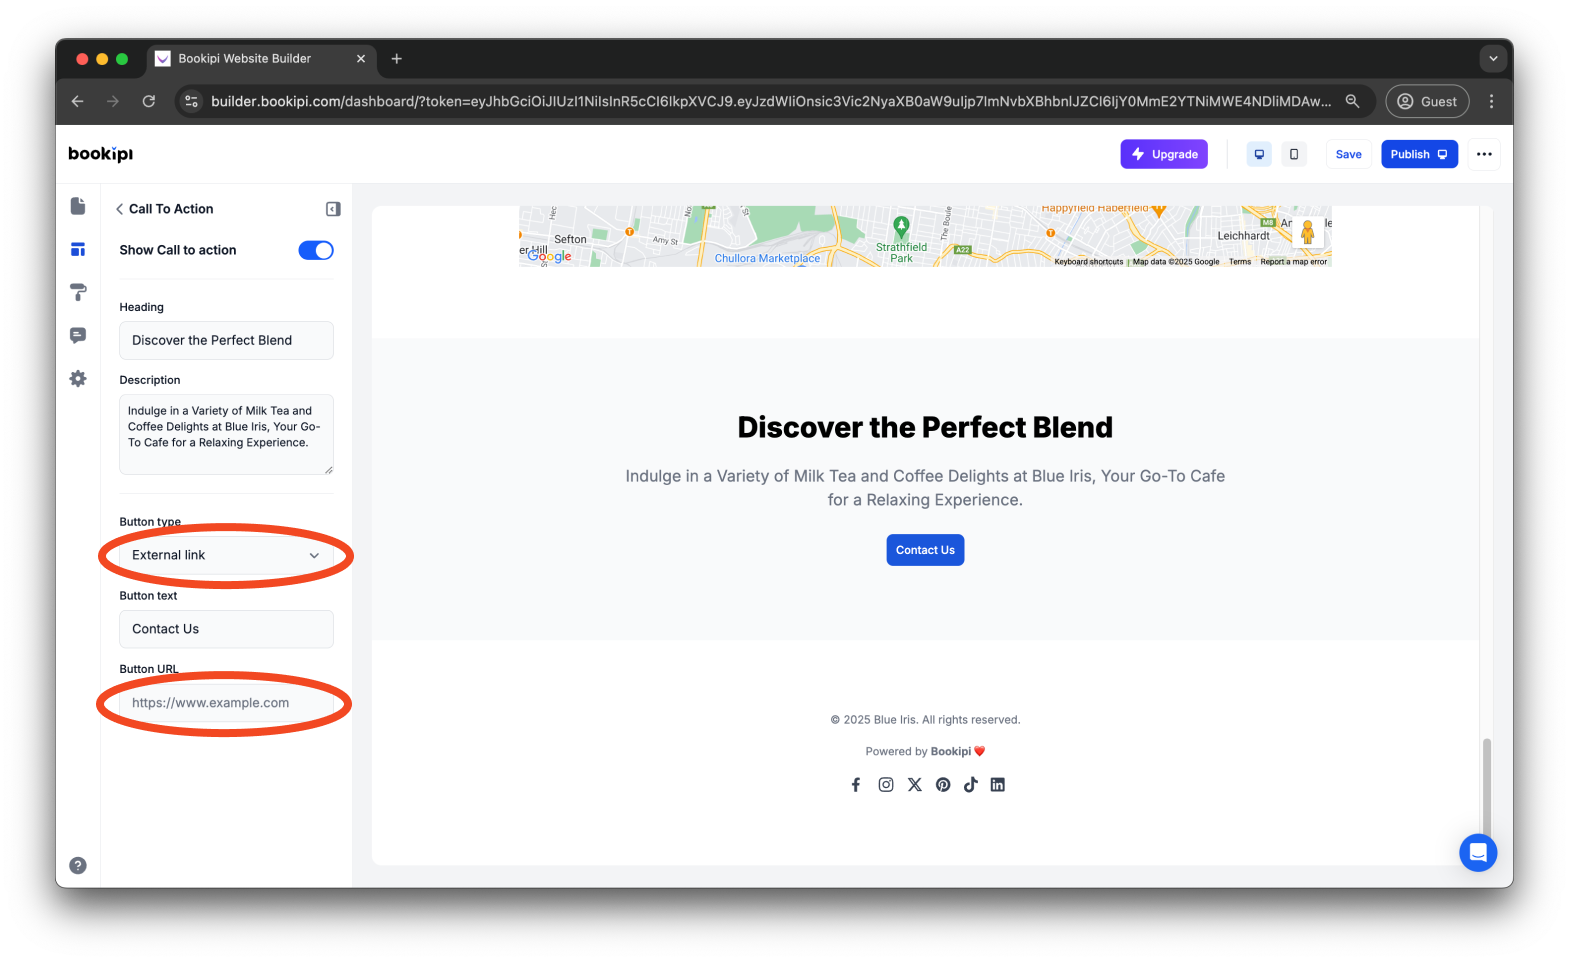Open the Pages icon in left sidebar

[78, 206]
